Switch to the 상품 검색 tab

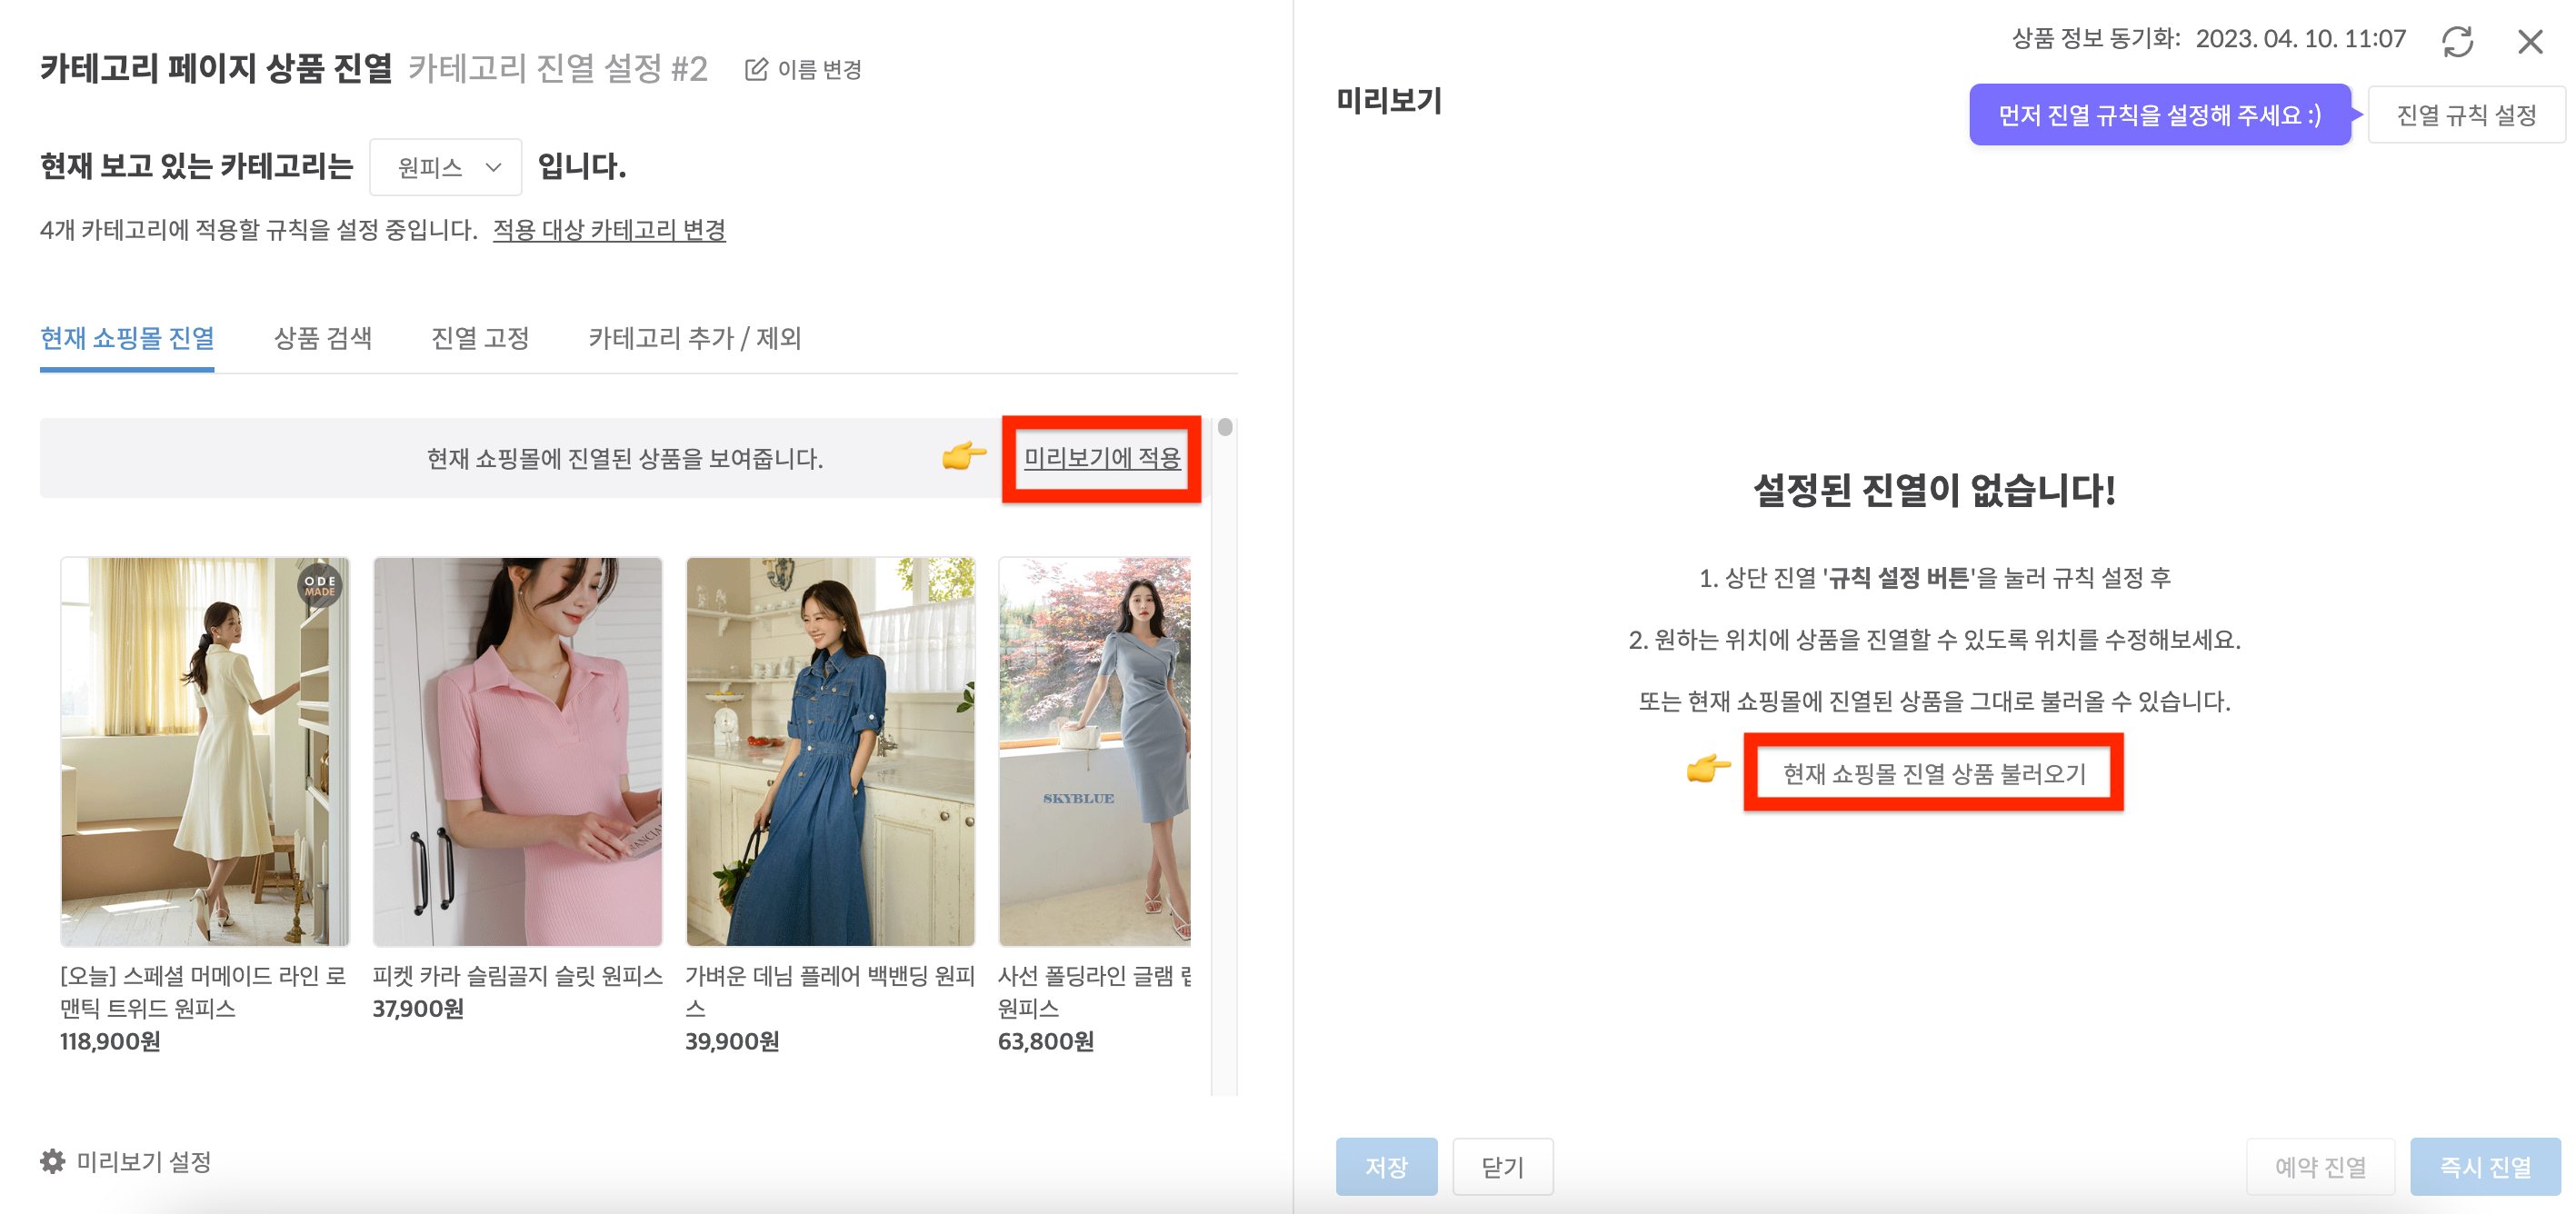323,339
